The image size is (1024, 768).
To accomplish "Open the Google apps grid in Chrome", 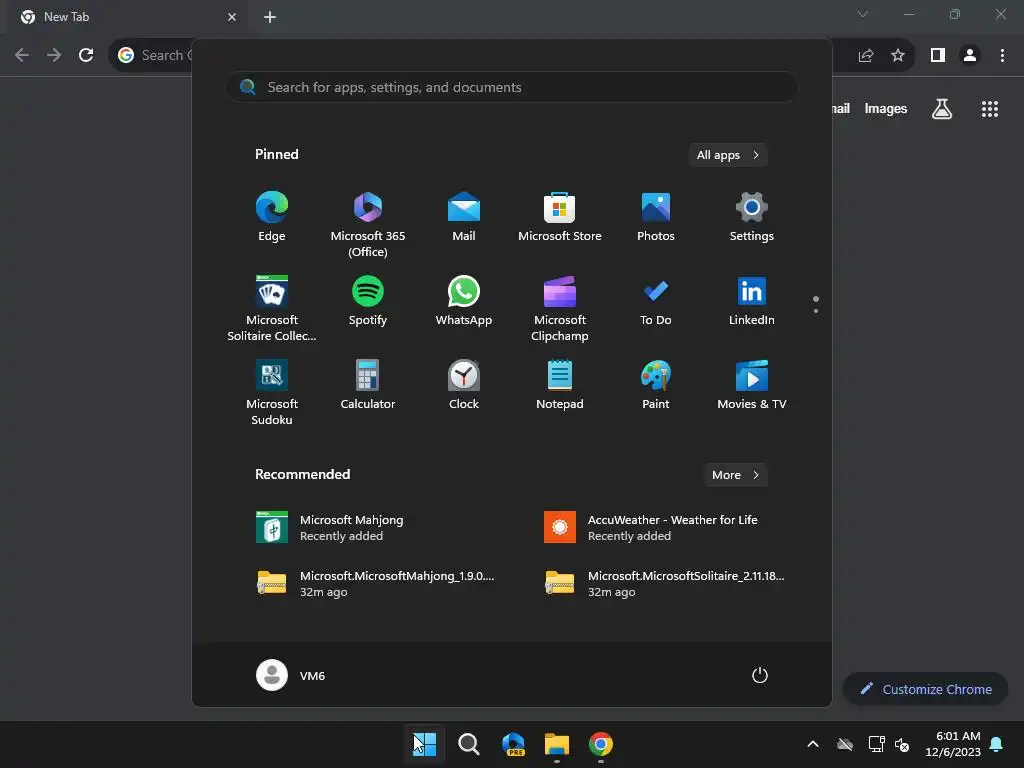I will (990, 109).
